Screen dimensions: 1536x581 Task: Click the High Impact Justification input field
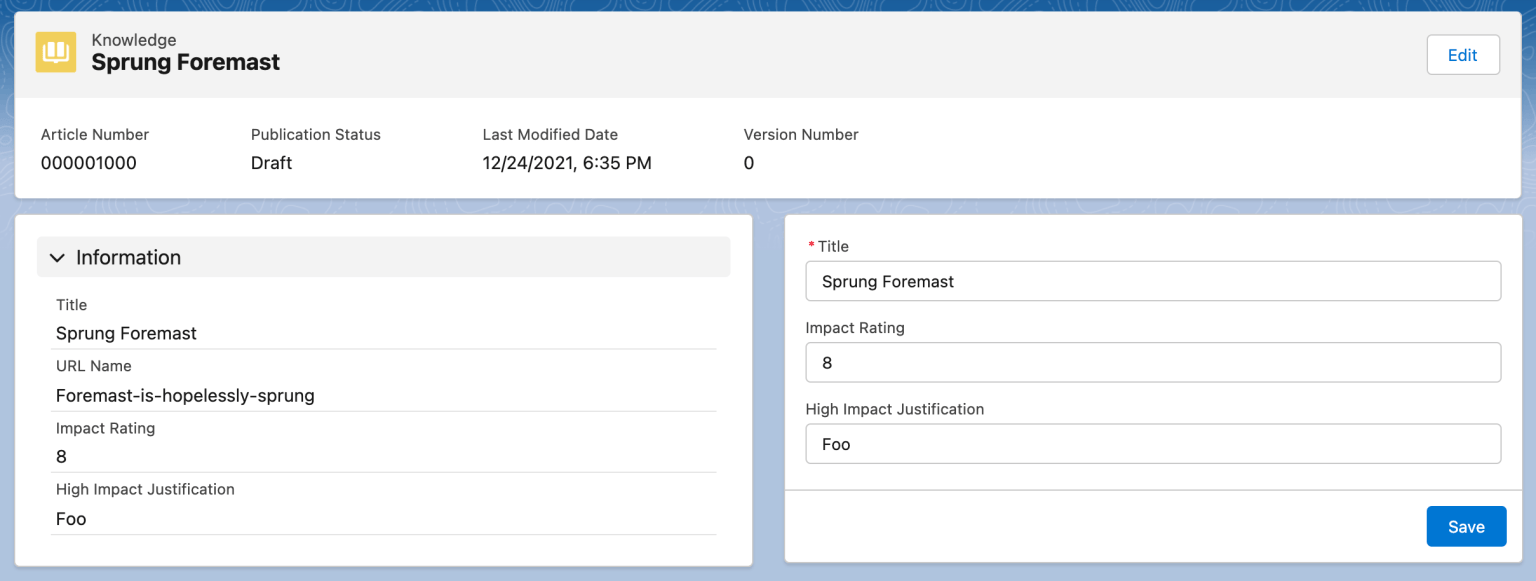1153,444
